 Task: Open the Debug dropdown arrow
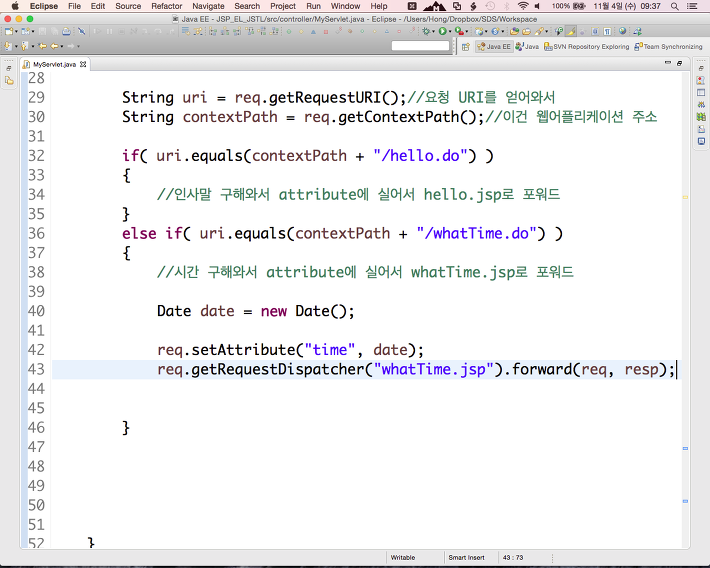point(433,32)
